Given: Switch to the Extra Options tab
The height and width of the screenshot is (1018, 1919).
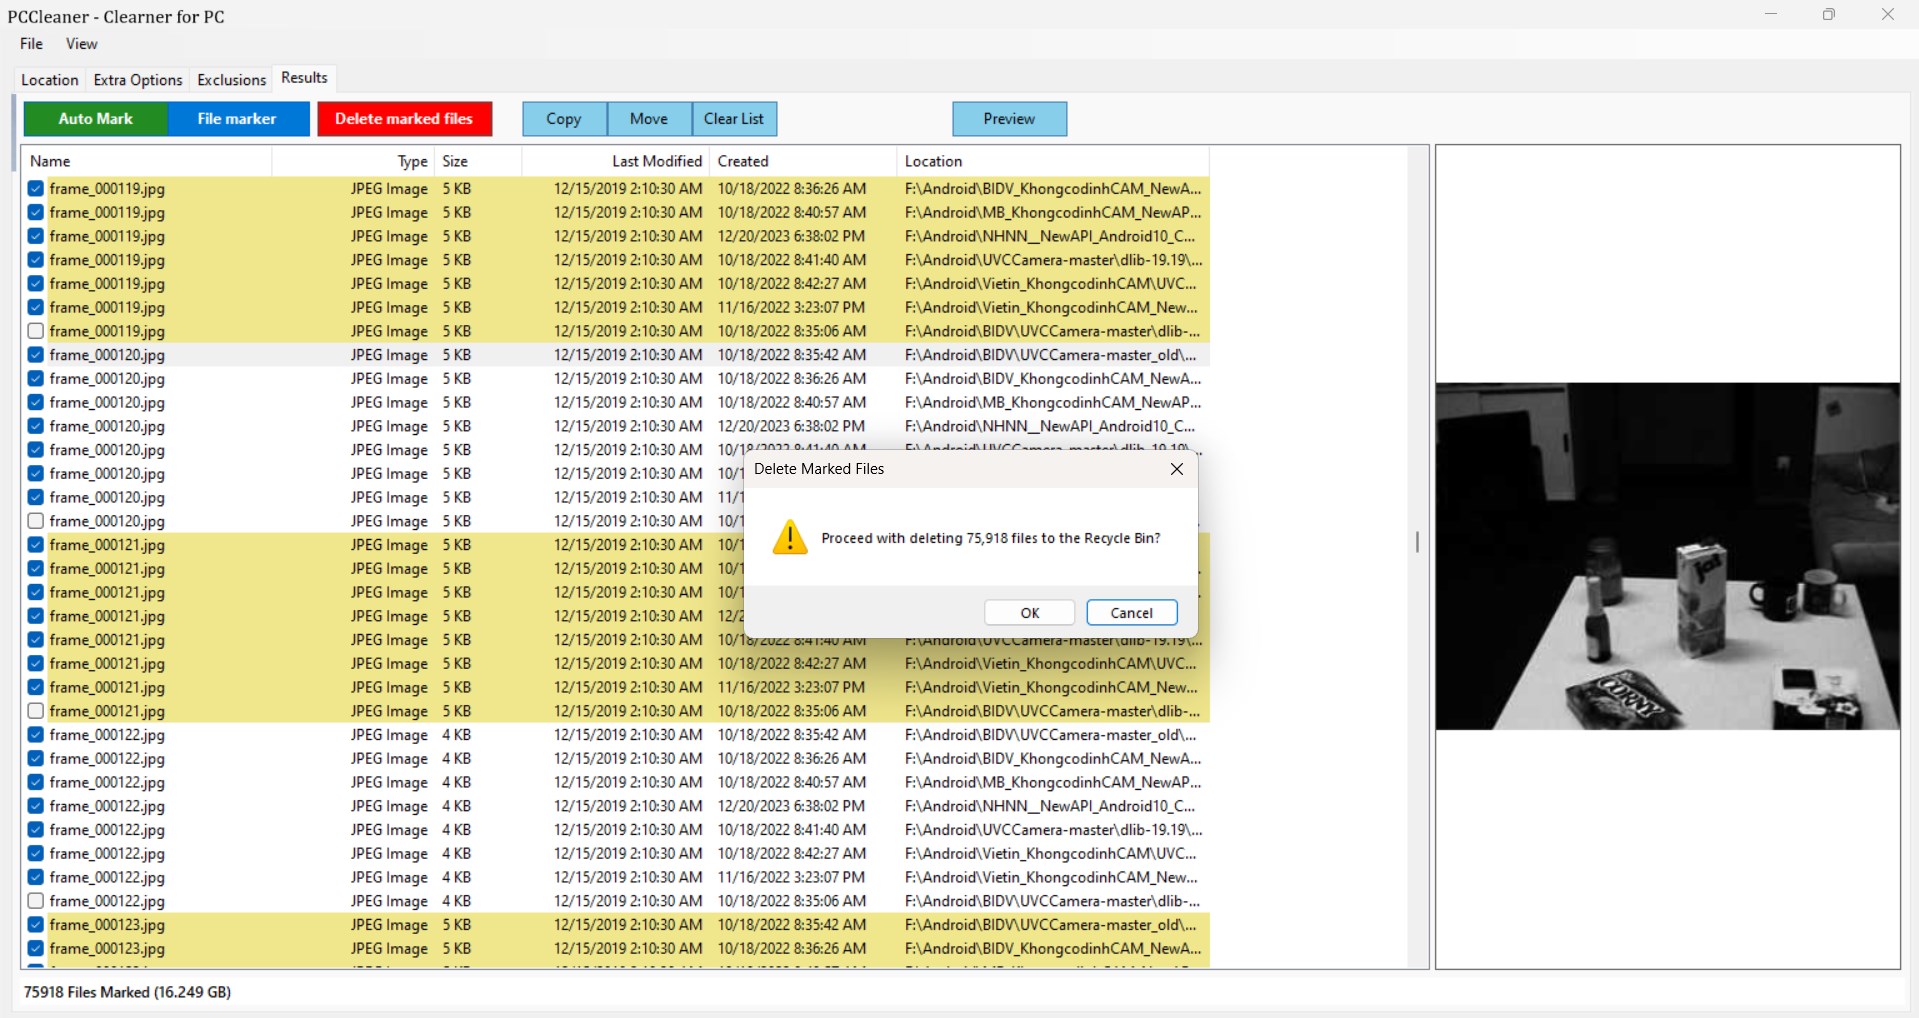Looking at the screenshot, I should (x=138, y=80).
